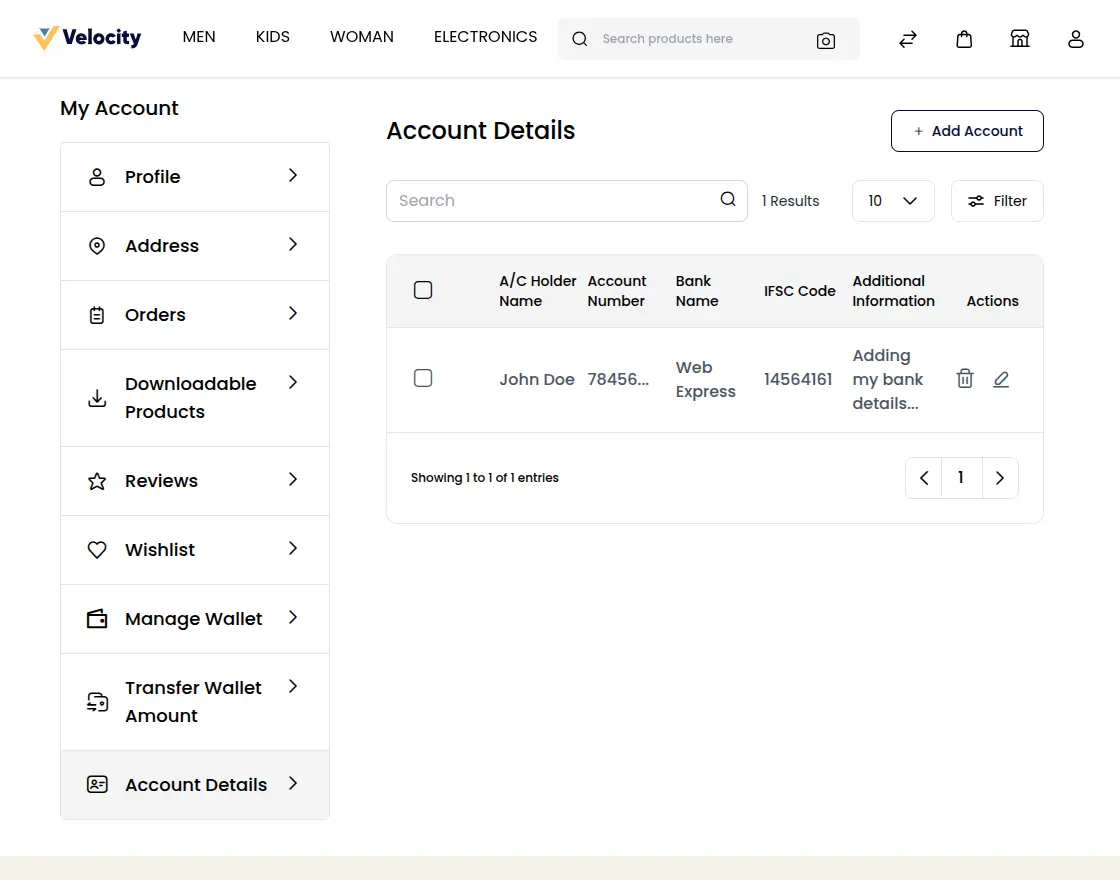Screen dimensions: 1120x880
Task: Open the compare arrows icon
Action: click(907, 38)
